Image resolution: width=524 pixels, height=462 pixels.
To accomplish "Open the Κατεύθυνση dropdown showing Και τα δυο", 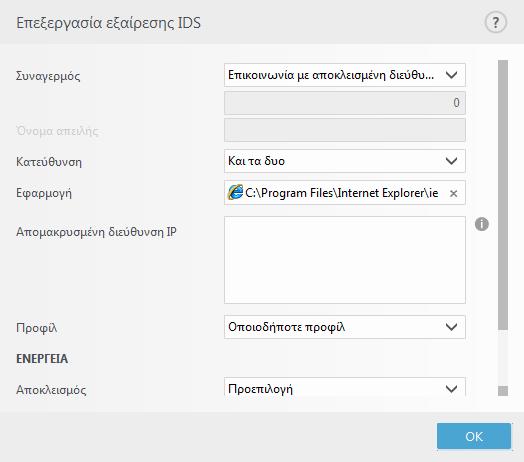I will click(345, 161).
